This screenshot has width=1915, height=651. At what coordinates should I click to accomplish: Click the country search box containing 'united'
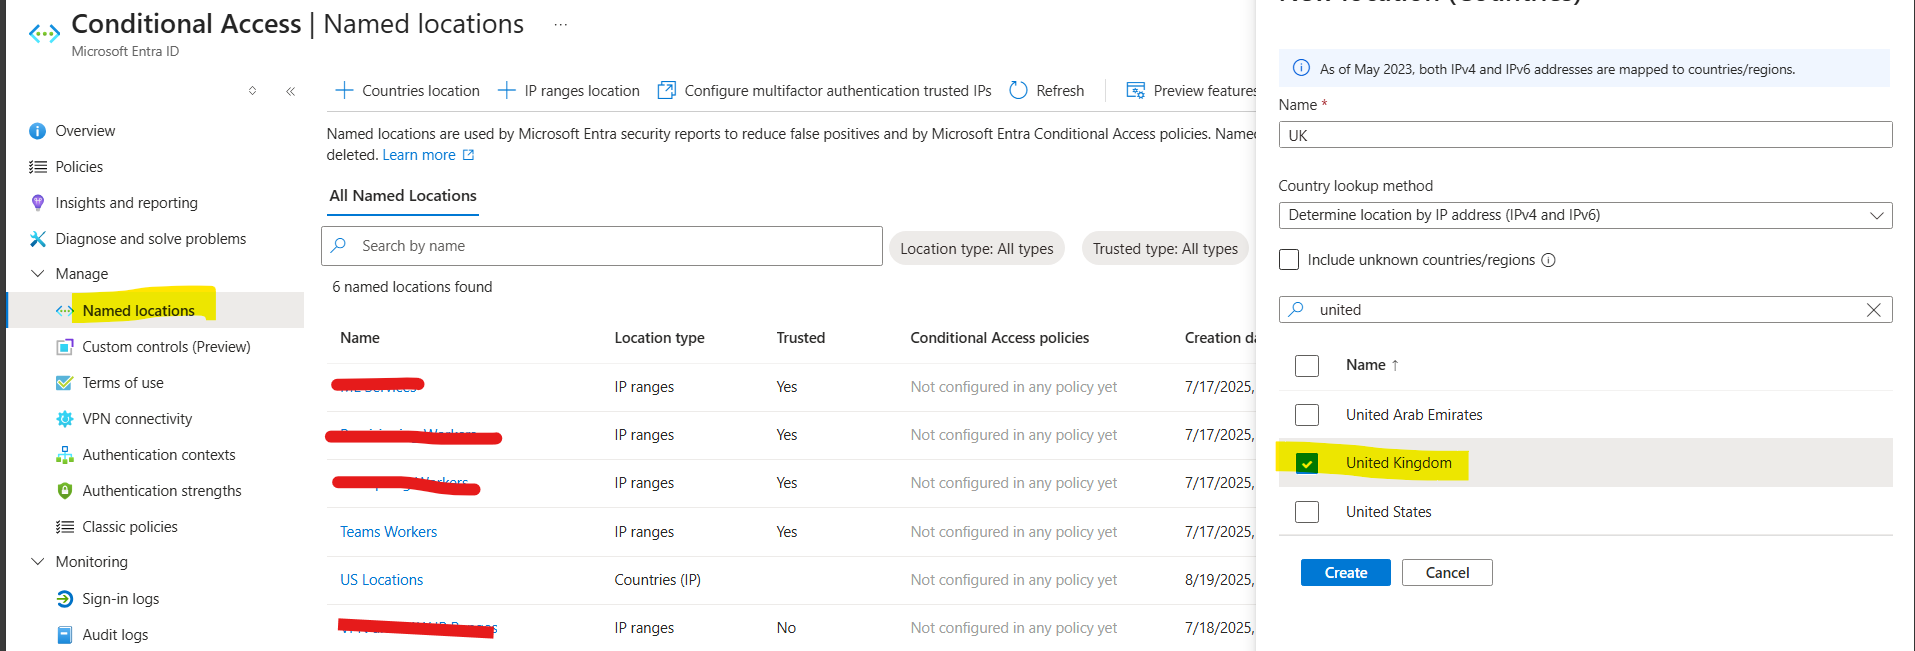point(1585,310)
